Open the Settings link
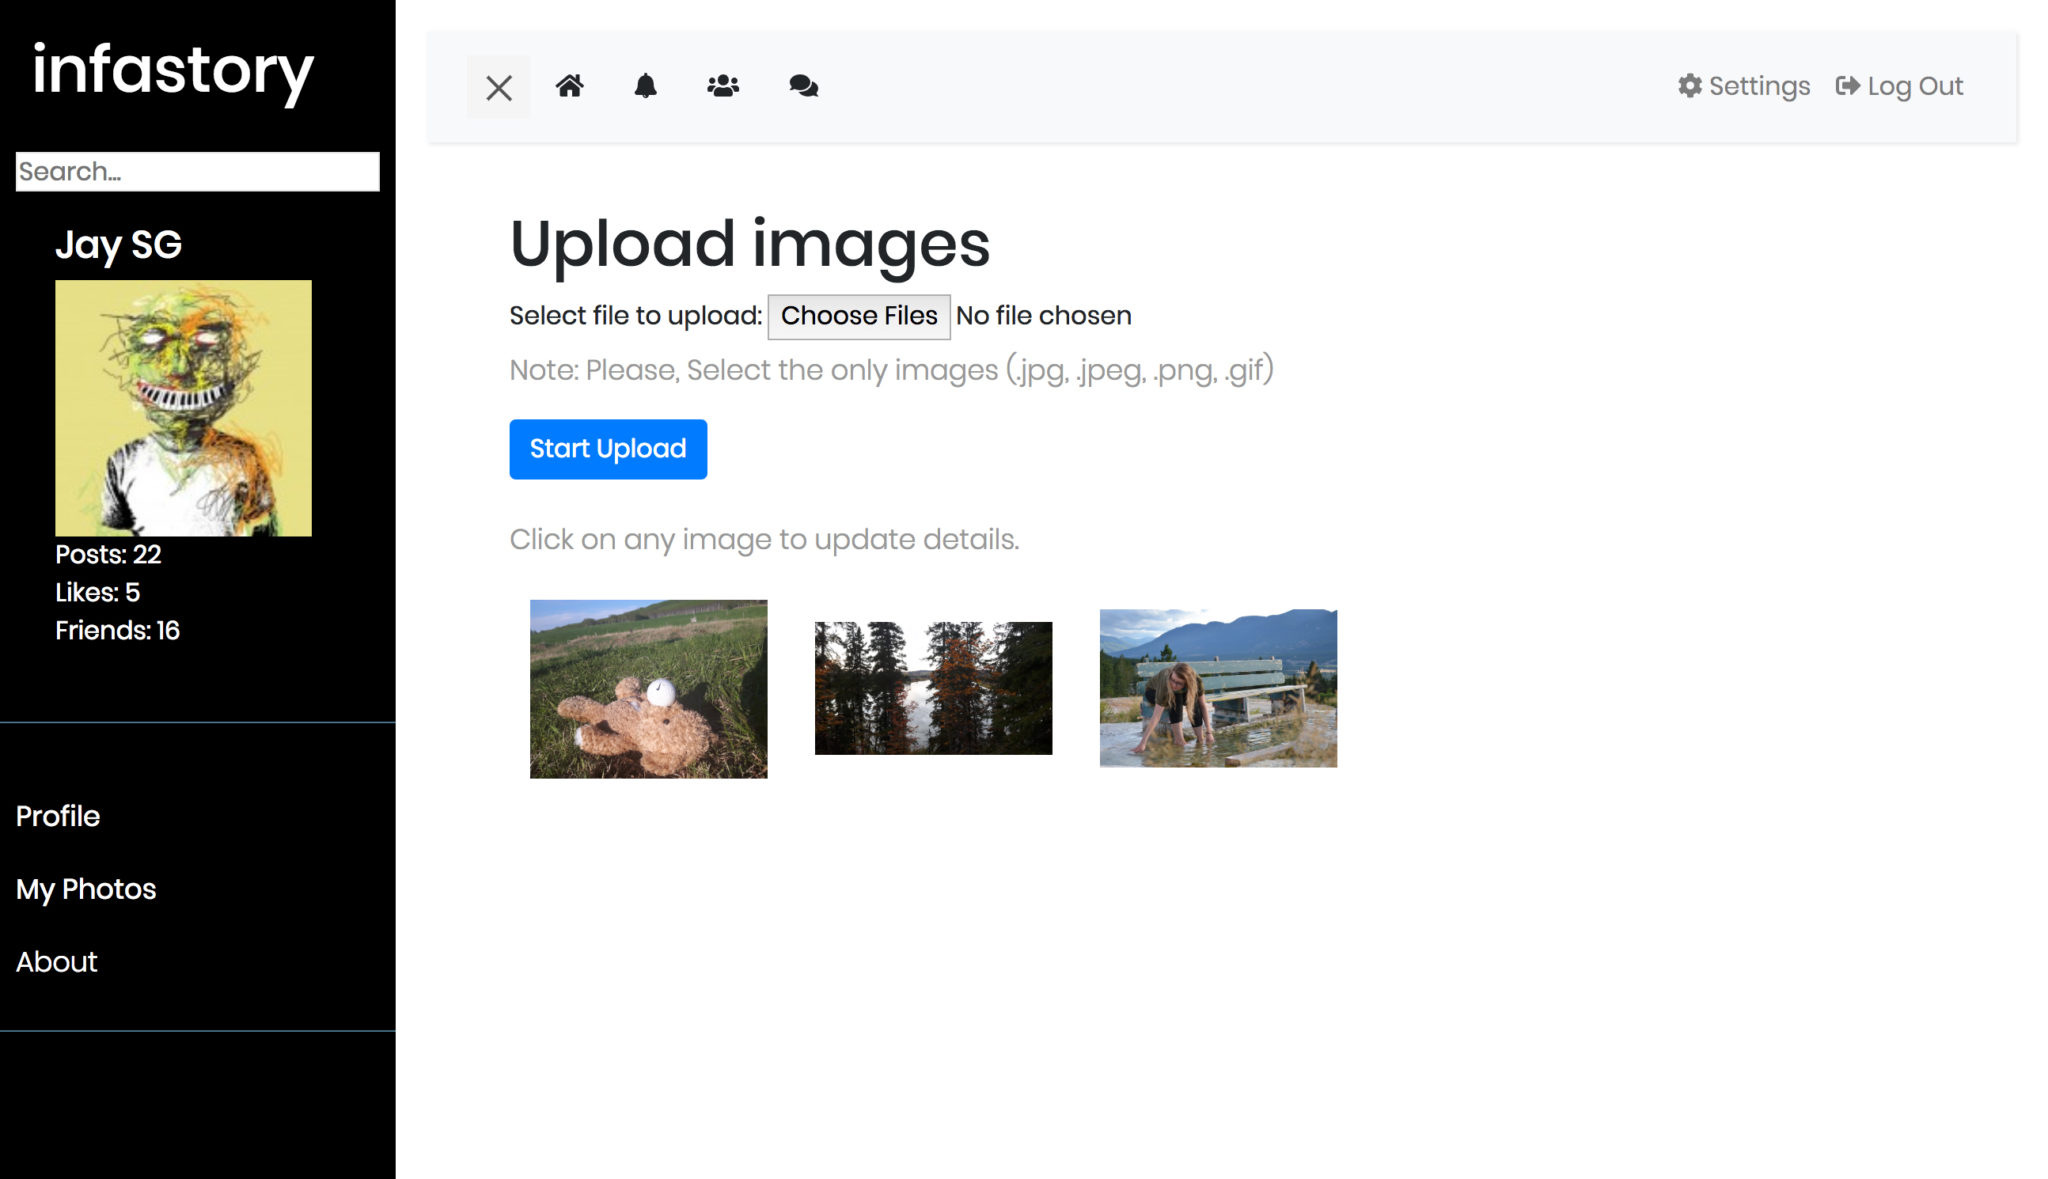The image size is (2048, 1179). click(1759, 86)
